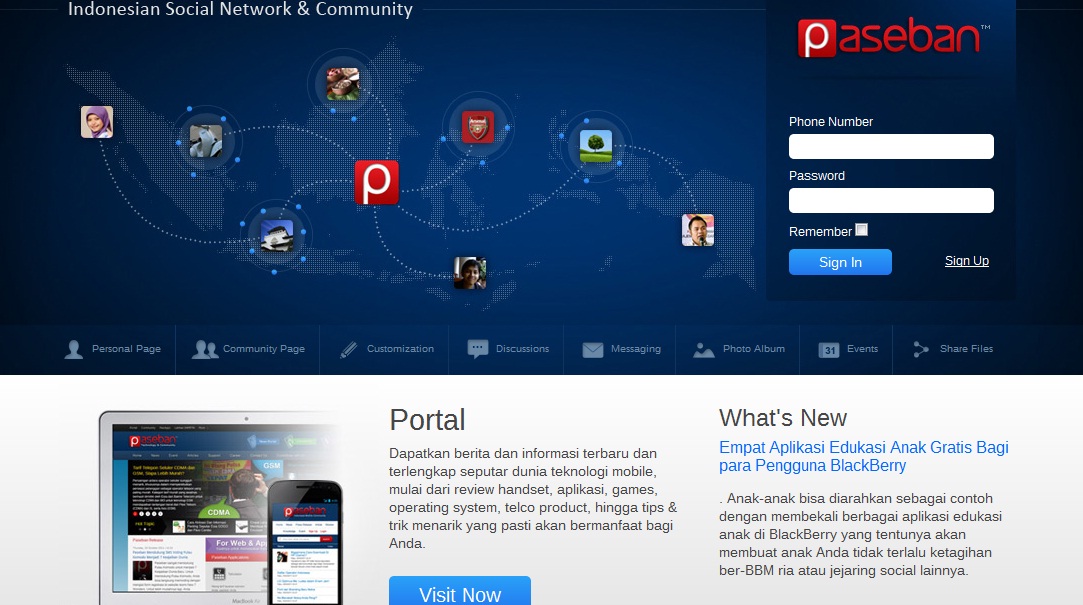
Task: Open Share Files in feature bar
Action: click(x=952, y=349)
